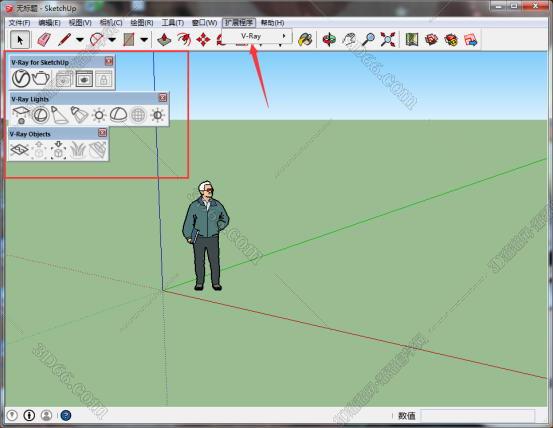Show the V-Ray frame buffer icon
553x428 pixels.
84,78
